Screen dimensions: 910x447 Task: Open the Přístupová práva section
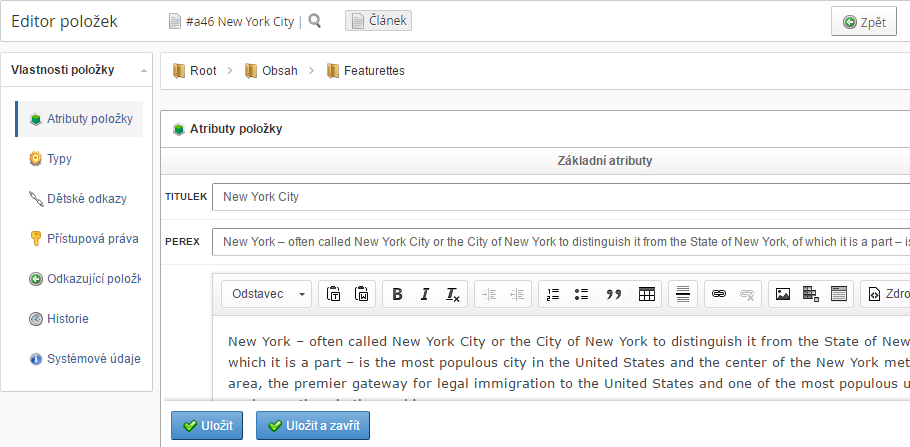coord(84,239)
